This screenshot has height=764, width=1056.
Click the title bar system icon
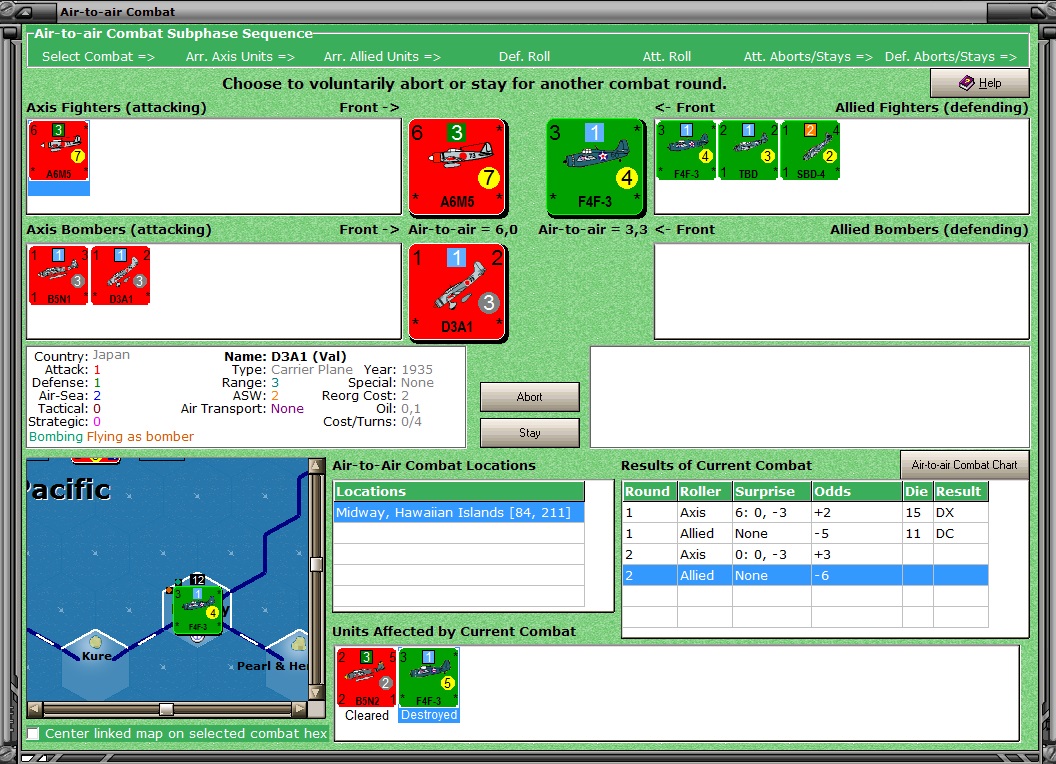[24, 11]
